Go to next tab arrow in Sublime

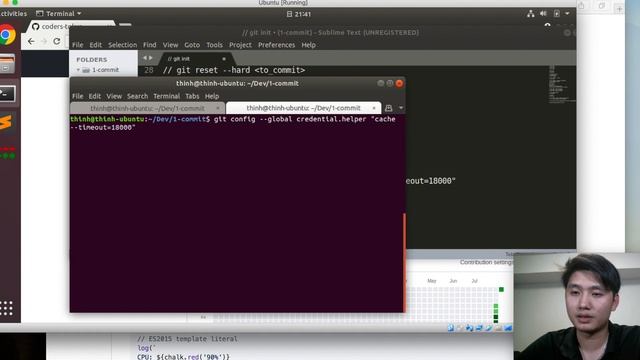click(x=151, y=58)
